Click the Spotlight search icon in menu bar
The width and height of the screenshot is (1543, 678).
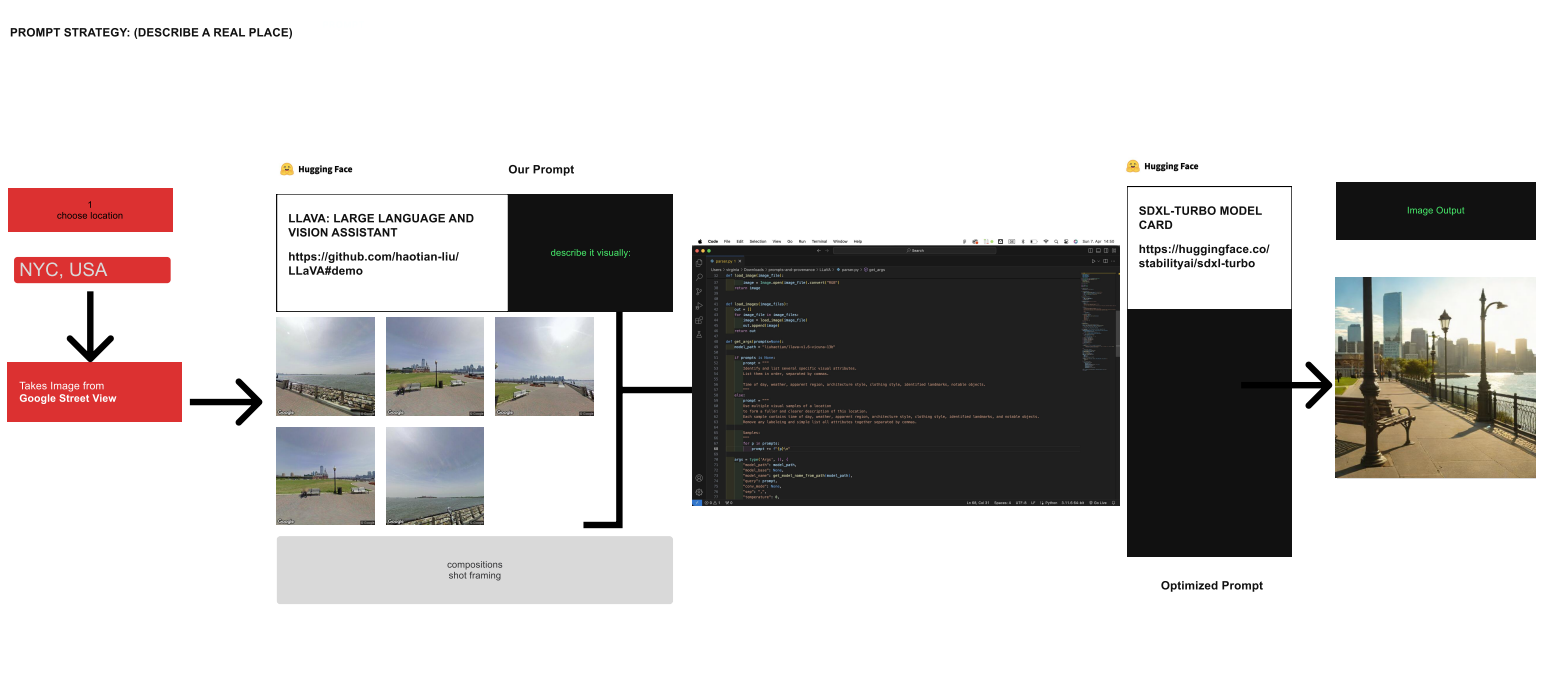pyautogui.click(x=1055, y=241)
